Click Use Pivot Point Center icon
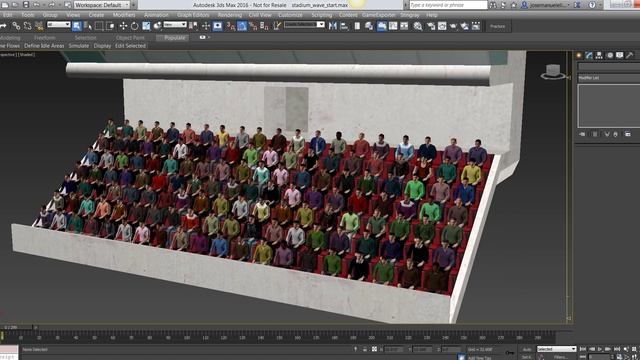 coord(193,26)
